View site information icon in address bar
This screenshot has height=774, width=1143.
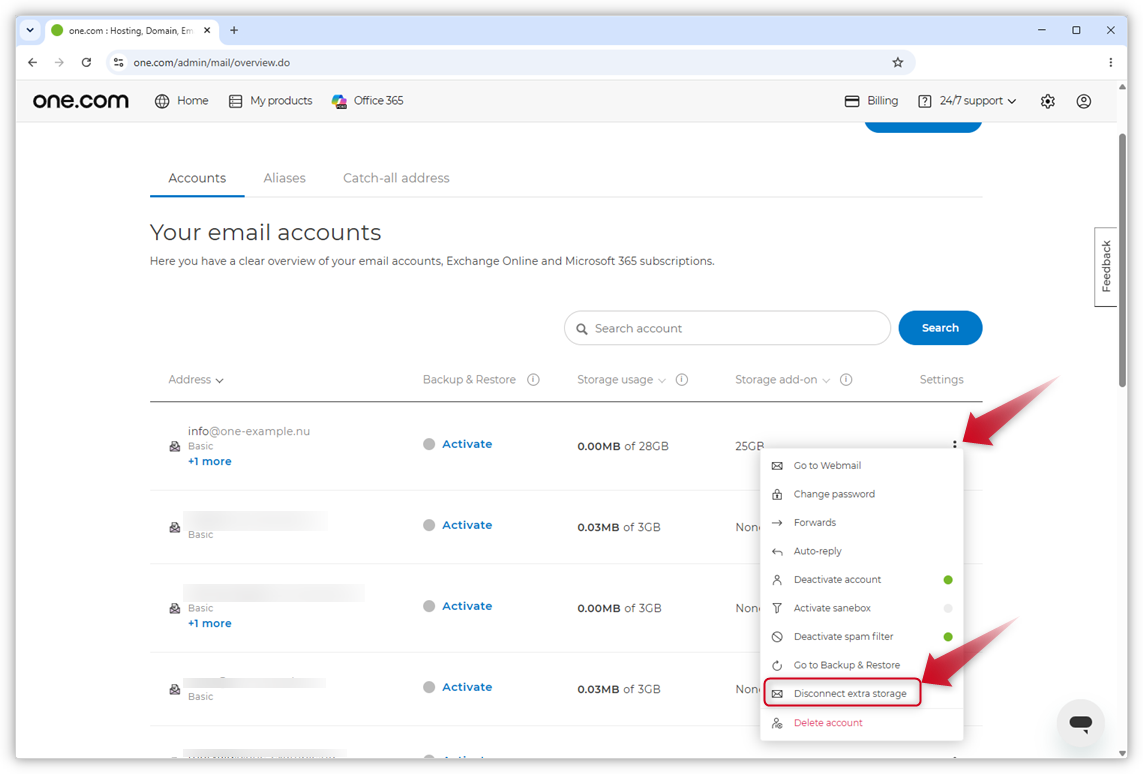pyautogui.click(x=119, y=63)
